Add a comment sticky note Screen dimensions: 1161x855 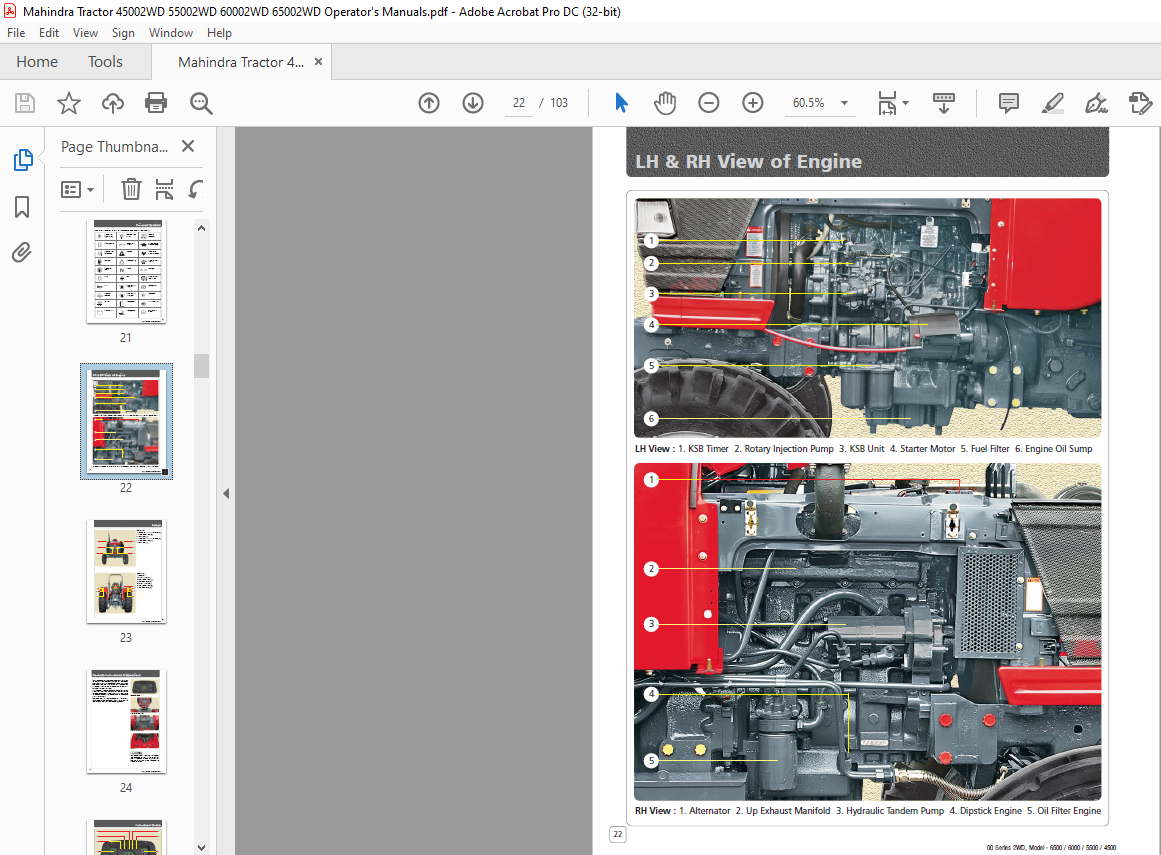pyautogui.click(x=1008, y=103)
